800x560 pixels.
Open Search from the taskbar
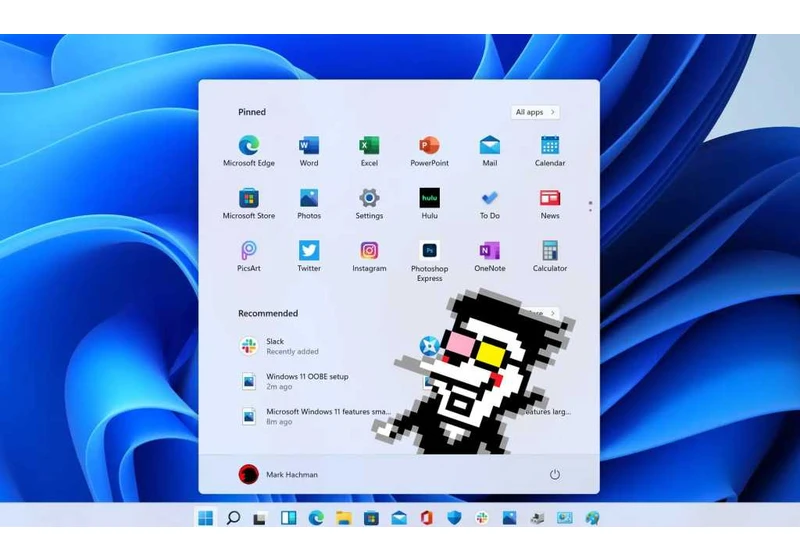[233, 518]
